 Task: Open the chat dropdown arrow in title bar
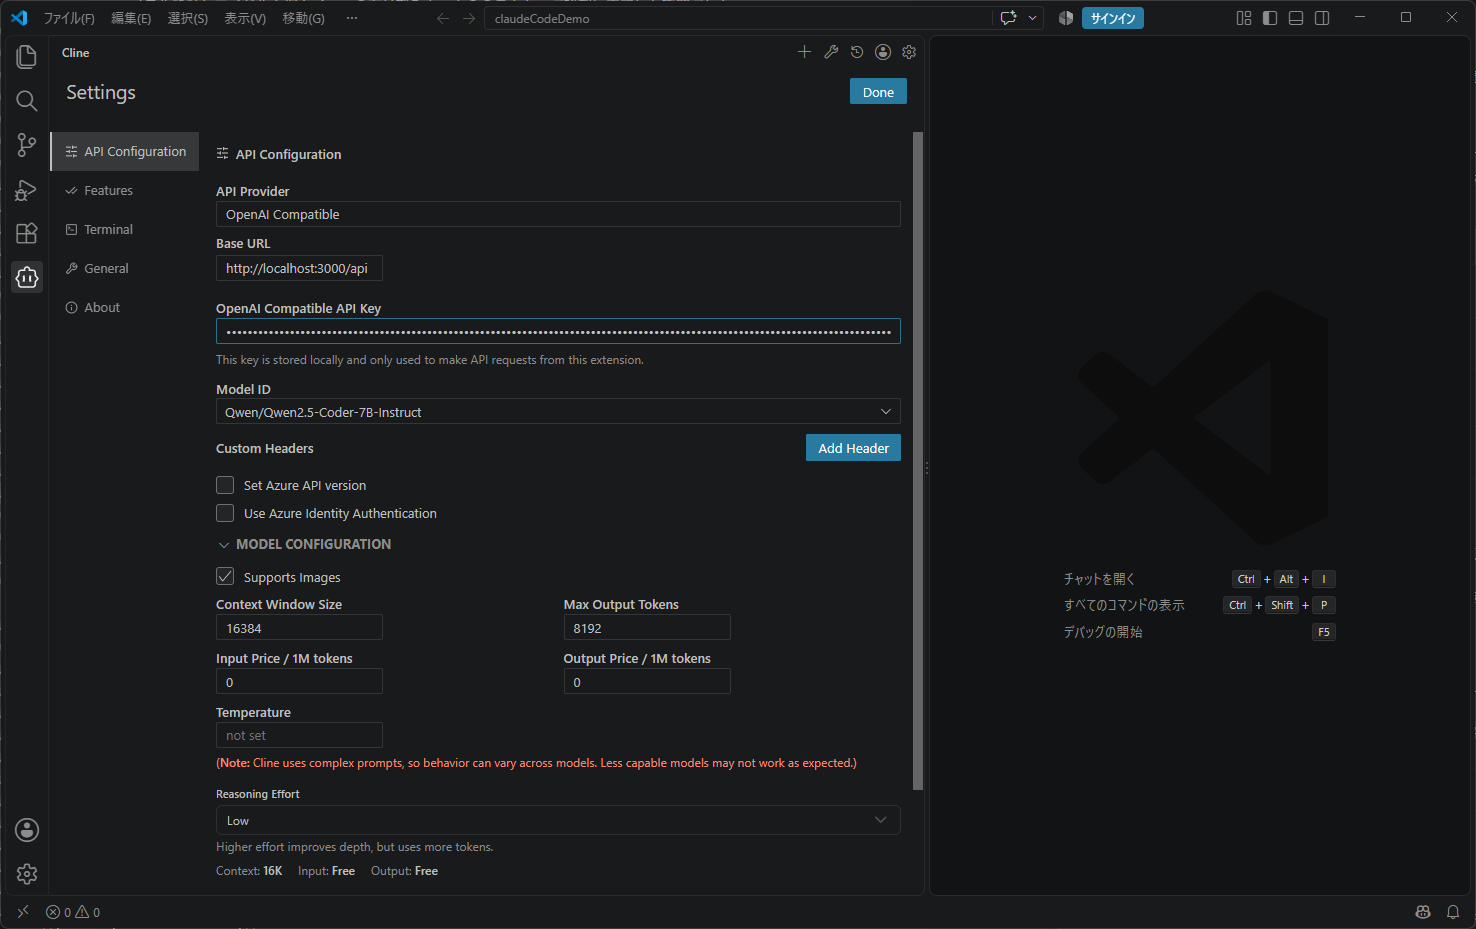point(1033,18)
